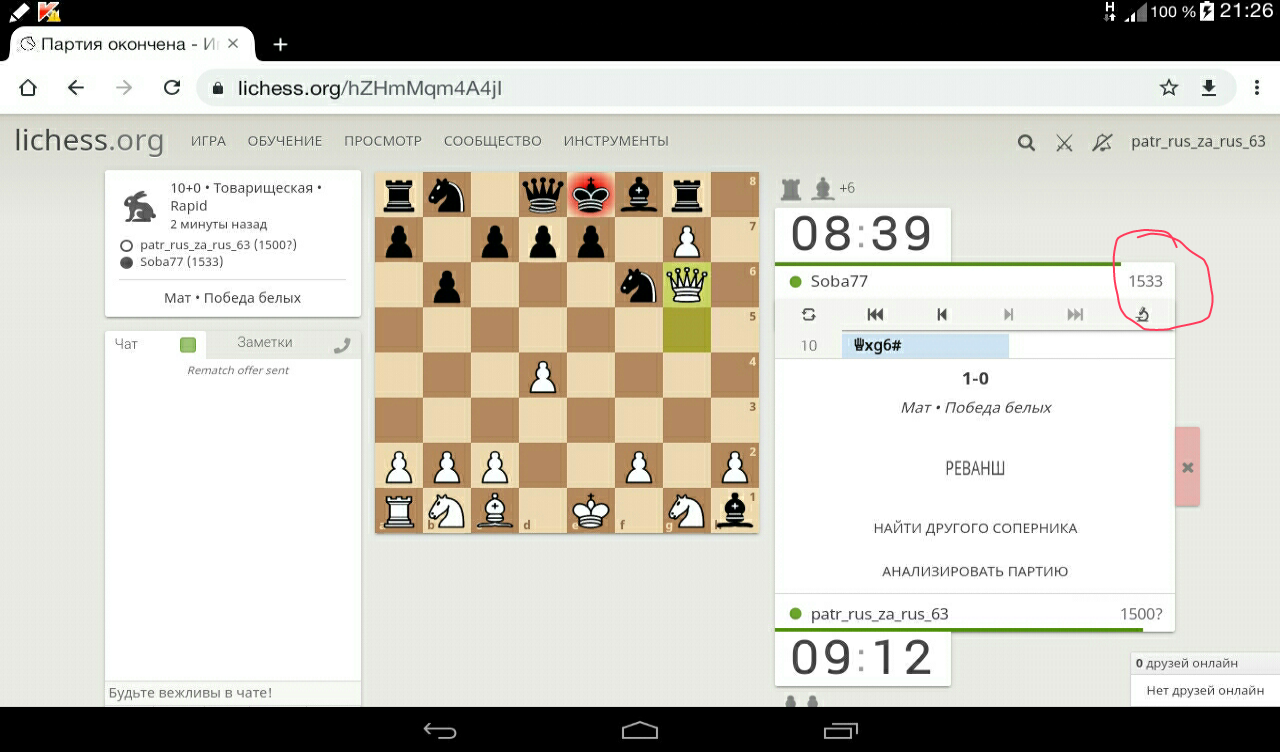This screenshot has width=1280, height=752.
Task: Expand the друзей онлайн friends box
Action: (1205, 663)
